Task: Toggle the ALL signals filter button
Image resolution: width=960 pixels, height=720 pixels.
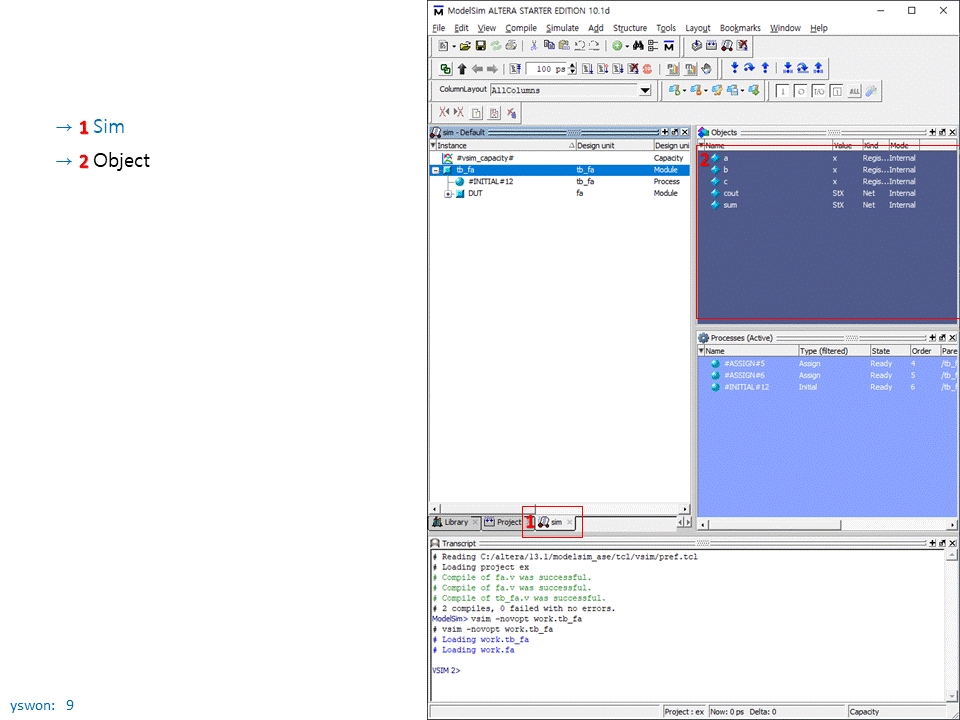Action: click(x=854, y=91)
